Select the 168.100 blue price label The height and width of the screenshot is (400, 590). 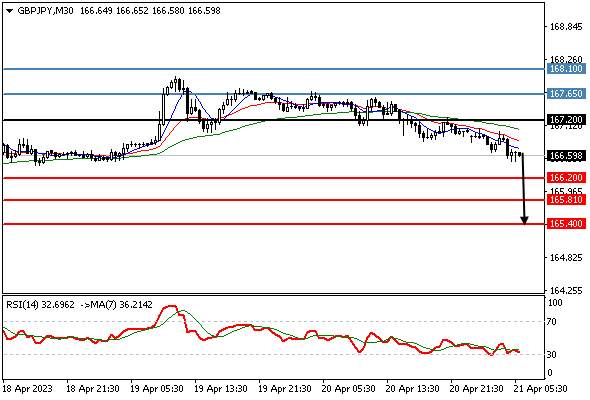566,69
